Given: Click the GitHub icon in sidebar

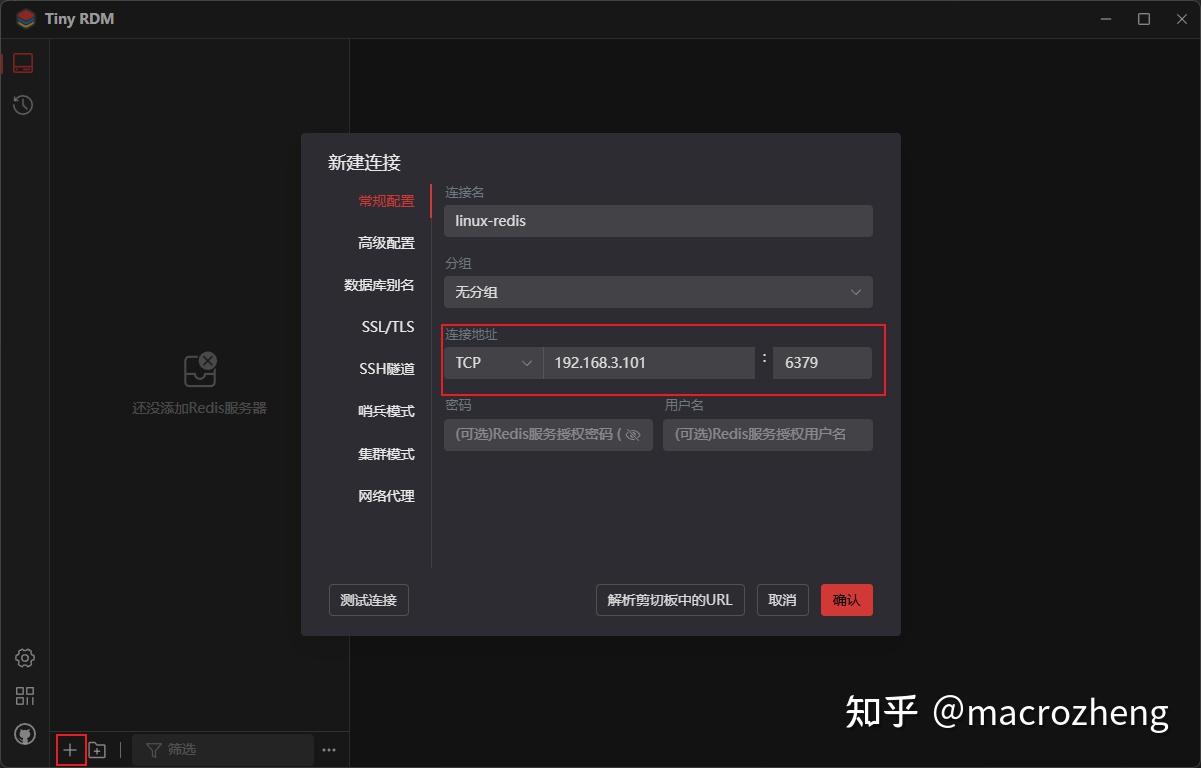Looking at the screenshot, I should point(24,733).
